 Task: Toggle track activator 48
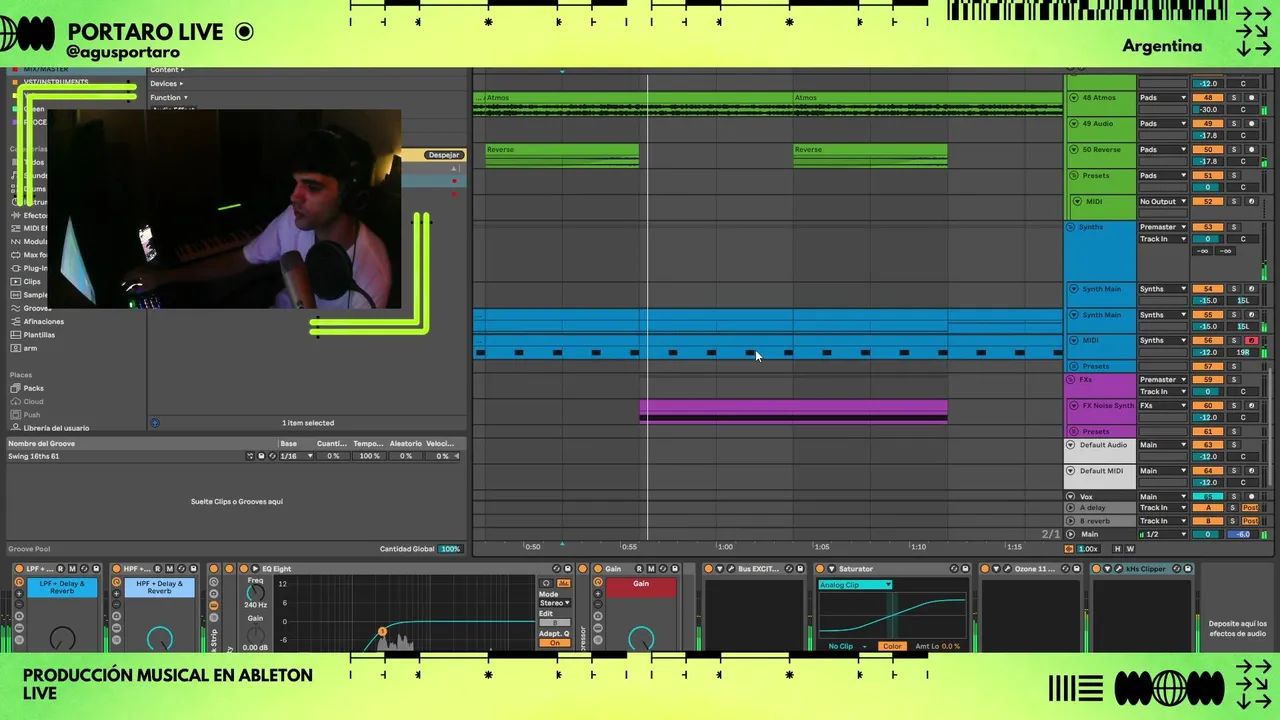pos(1208,98)
